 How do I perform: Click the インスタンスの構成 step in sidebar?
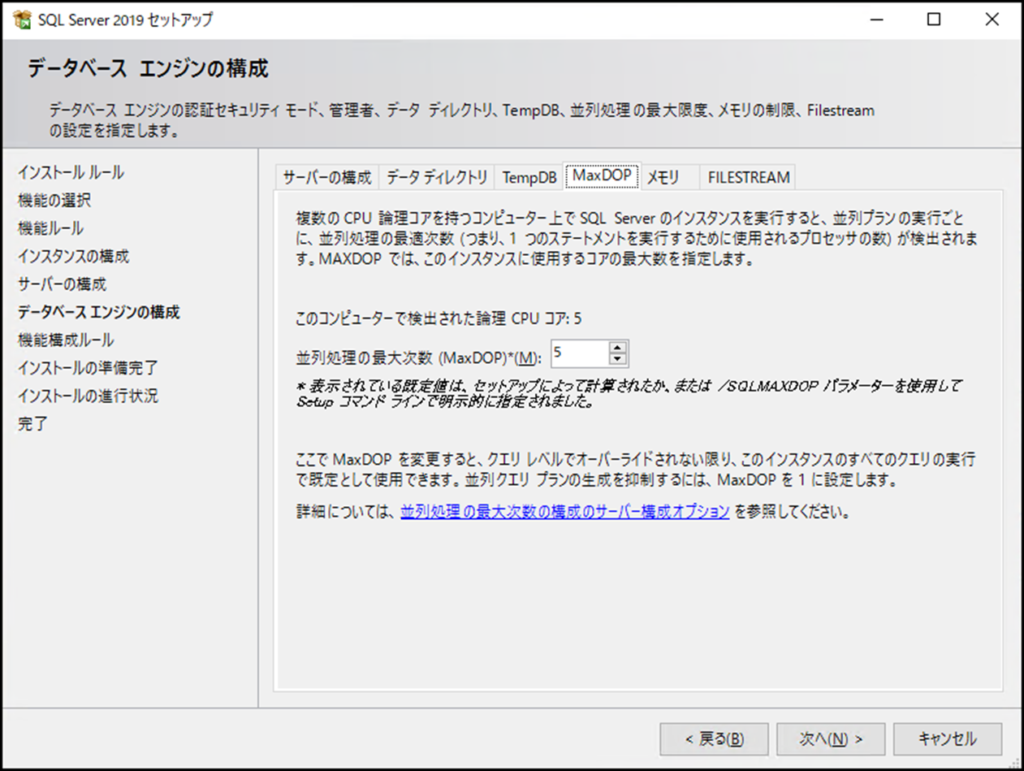click(73, 257)
